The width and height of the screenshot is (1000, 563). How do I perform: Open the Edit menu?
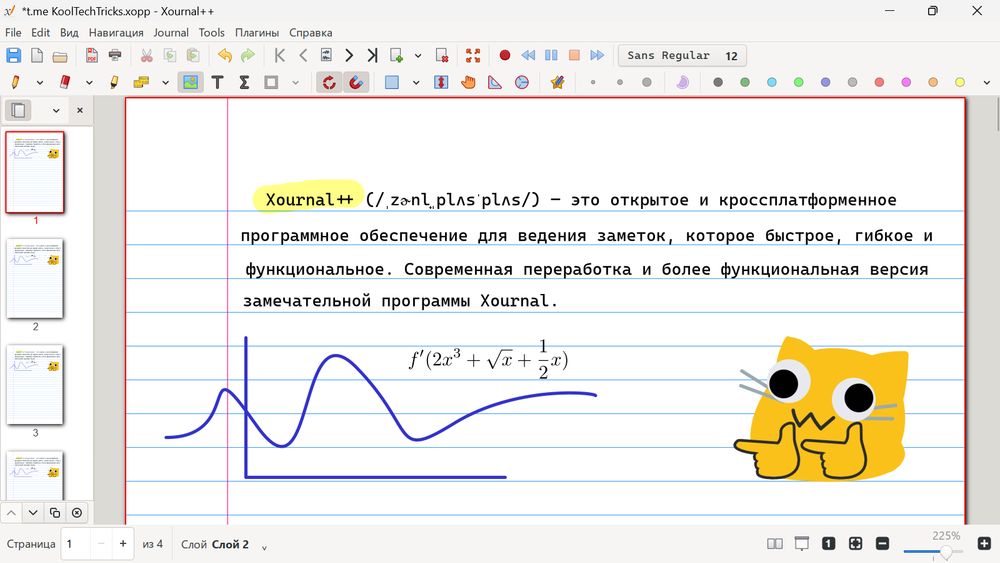[40, 33]
